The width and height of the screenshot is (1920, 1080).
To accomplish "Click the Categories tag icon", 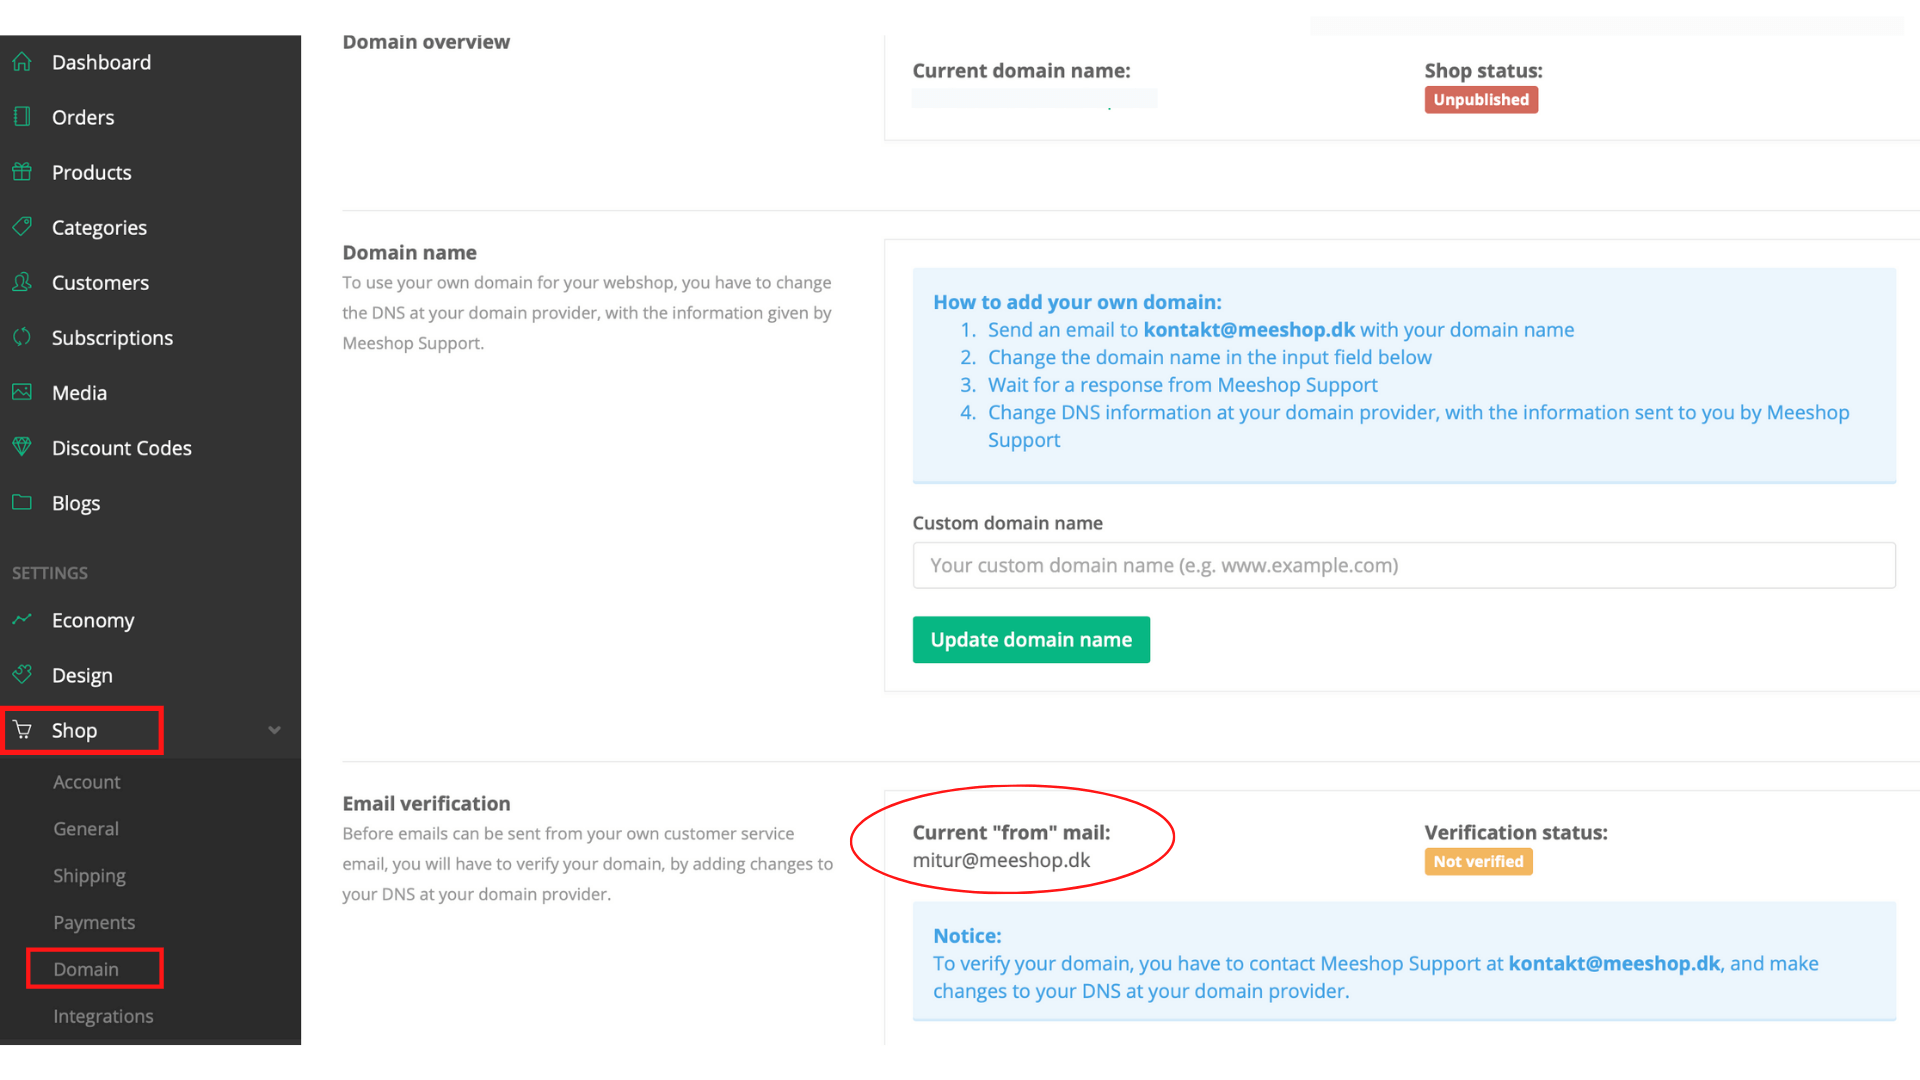I will pyautogui.click(x=22, y=227).
